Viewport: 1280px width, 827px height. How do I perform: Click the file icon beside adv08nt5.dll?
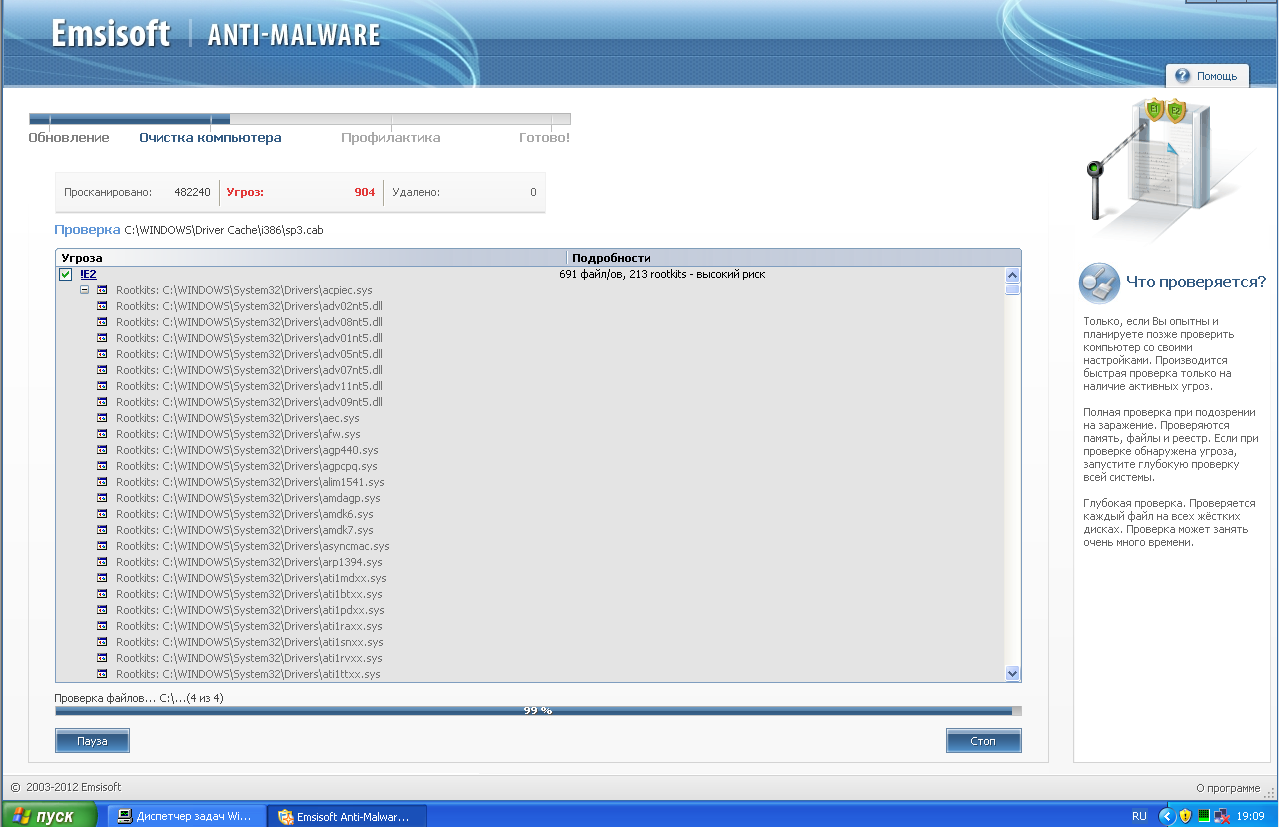[102, 322]
